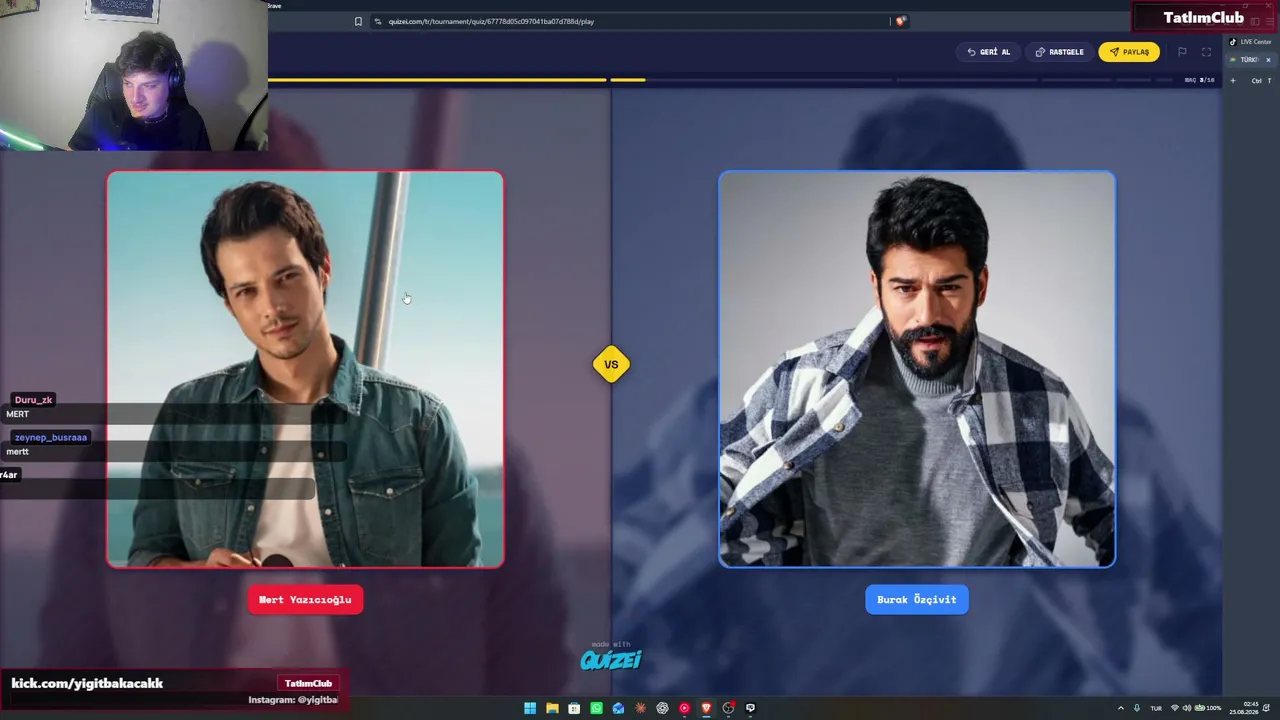
Task: Open site settings icon in the address bar
Action: coord(377,21)
